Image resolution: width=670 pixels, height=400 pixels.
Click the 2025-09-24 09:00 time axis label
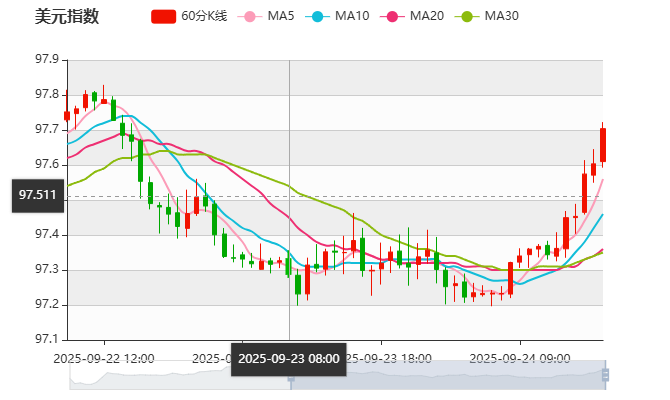pyautogui.click(x=520, y=357)
